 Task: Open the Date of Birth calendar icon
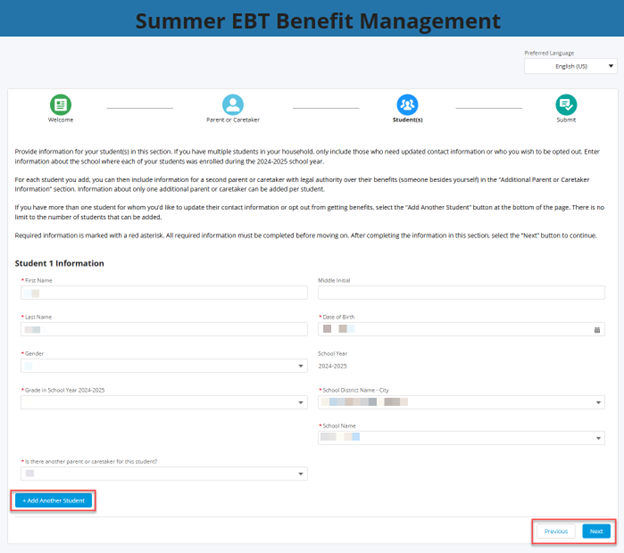[597, 329]
